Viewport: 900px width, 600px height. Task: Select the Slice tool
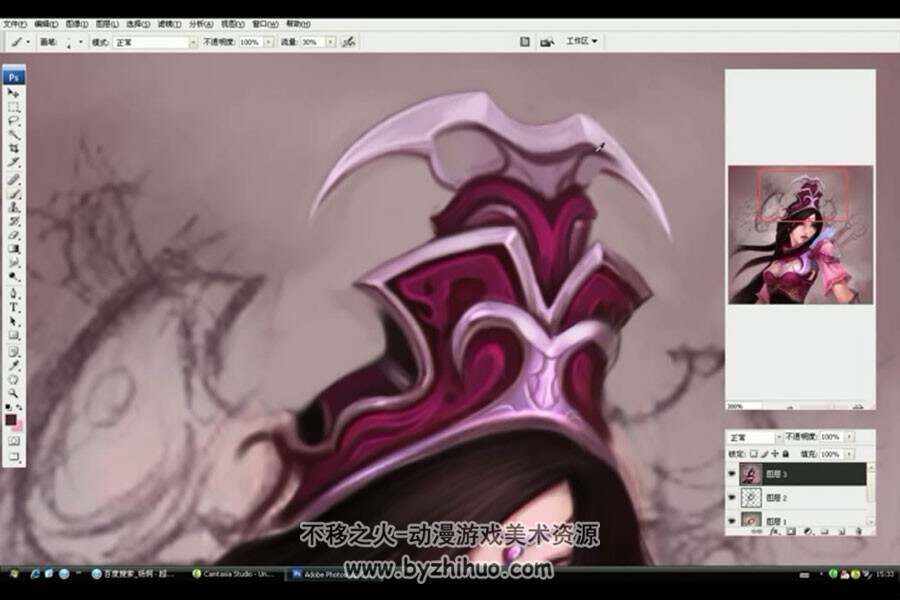(x=13, y=162)
